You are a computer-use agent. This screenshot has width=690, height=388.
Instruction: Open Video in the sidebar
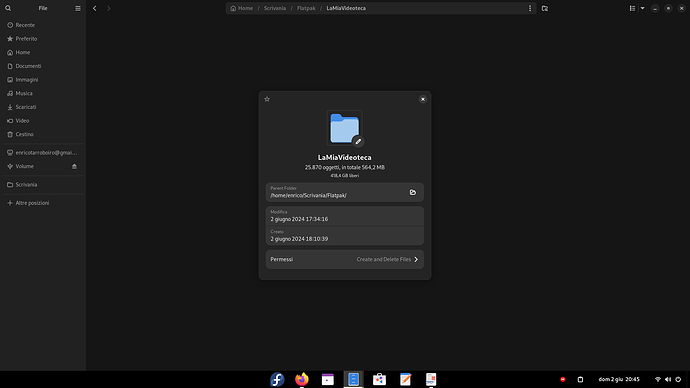[43, 121]
